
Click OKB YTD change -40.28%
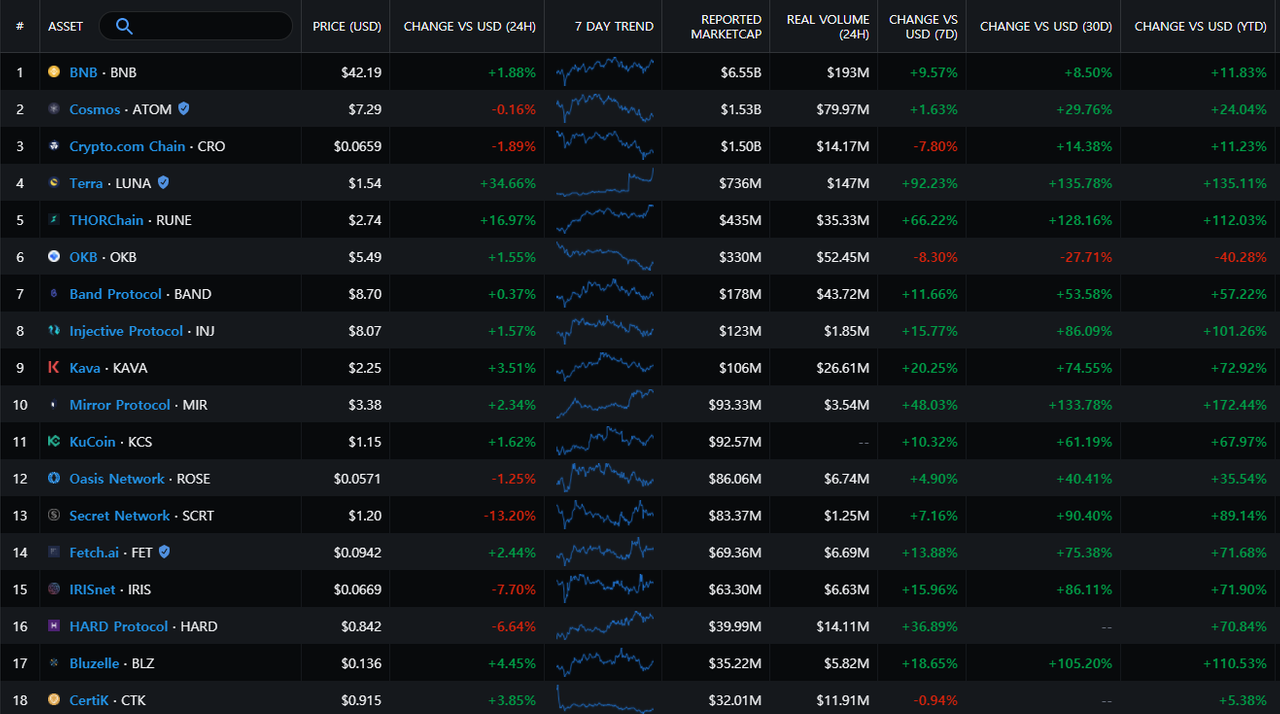(1241, 257)
